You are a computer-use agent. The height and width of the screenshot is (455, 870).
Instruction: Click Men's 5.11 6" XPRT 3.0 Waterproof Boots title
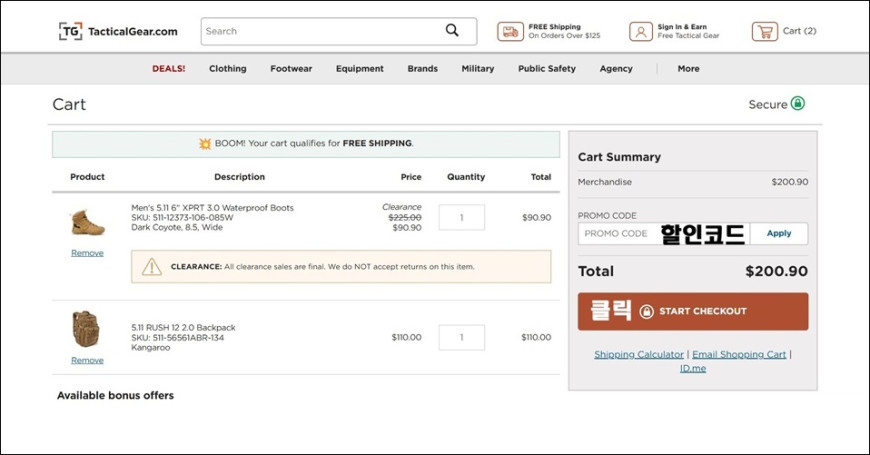(x=213, y=208)
